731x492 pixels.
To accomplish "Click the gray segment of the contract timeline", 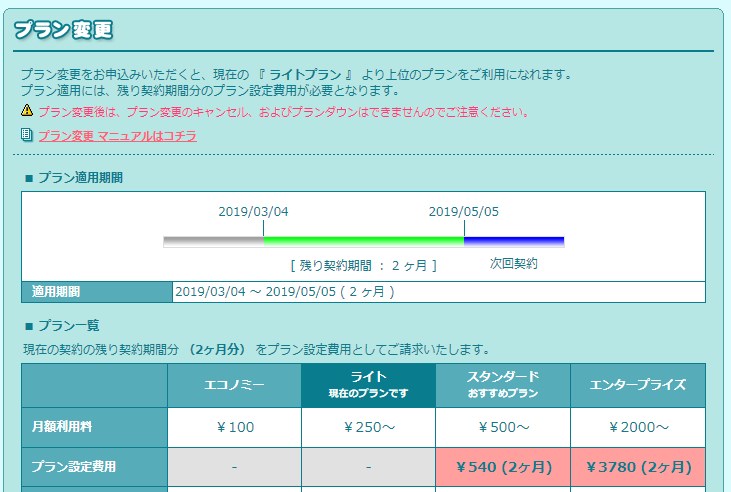I will 212,241.
